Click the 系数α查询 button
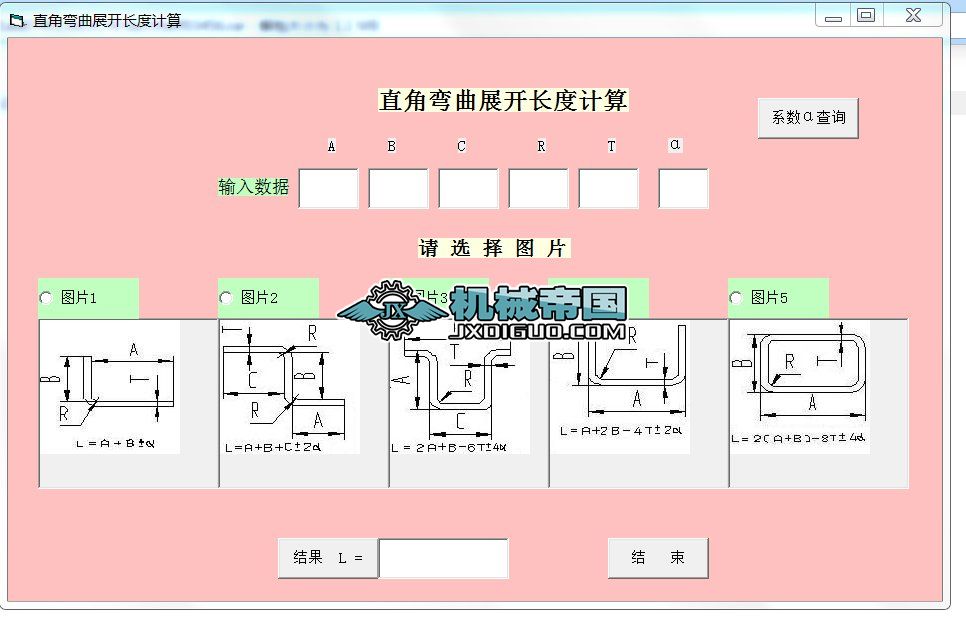The height and width of the screenshot is (624, 966). click(x=808, y=118)
